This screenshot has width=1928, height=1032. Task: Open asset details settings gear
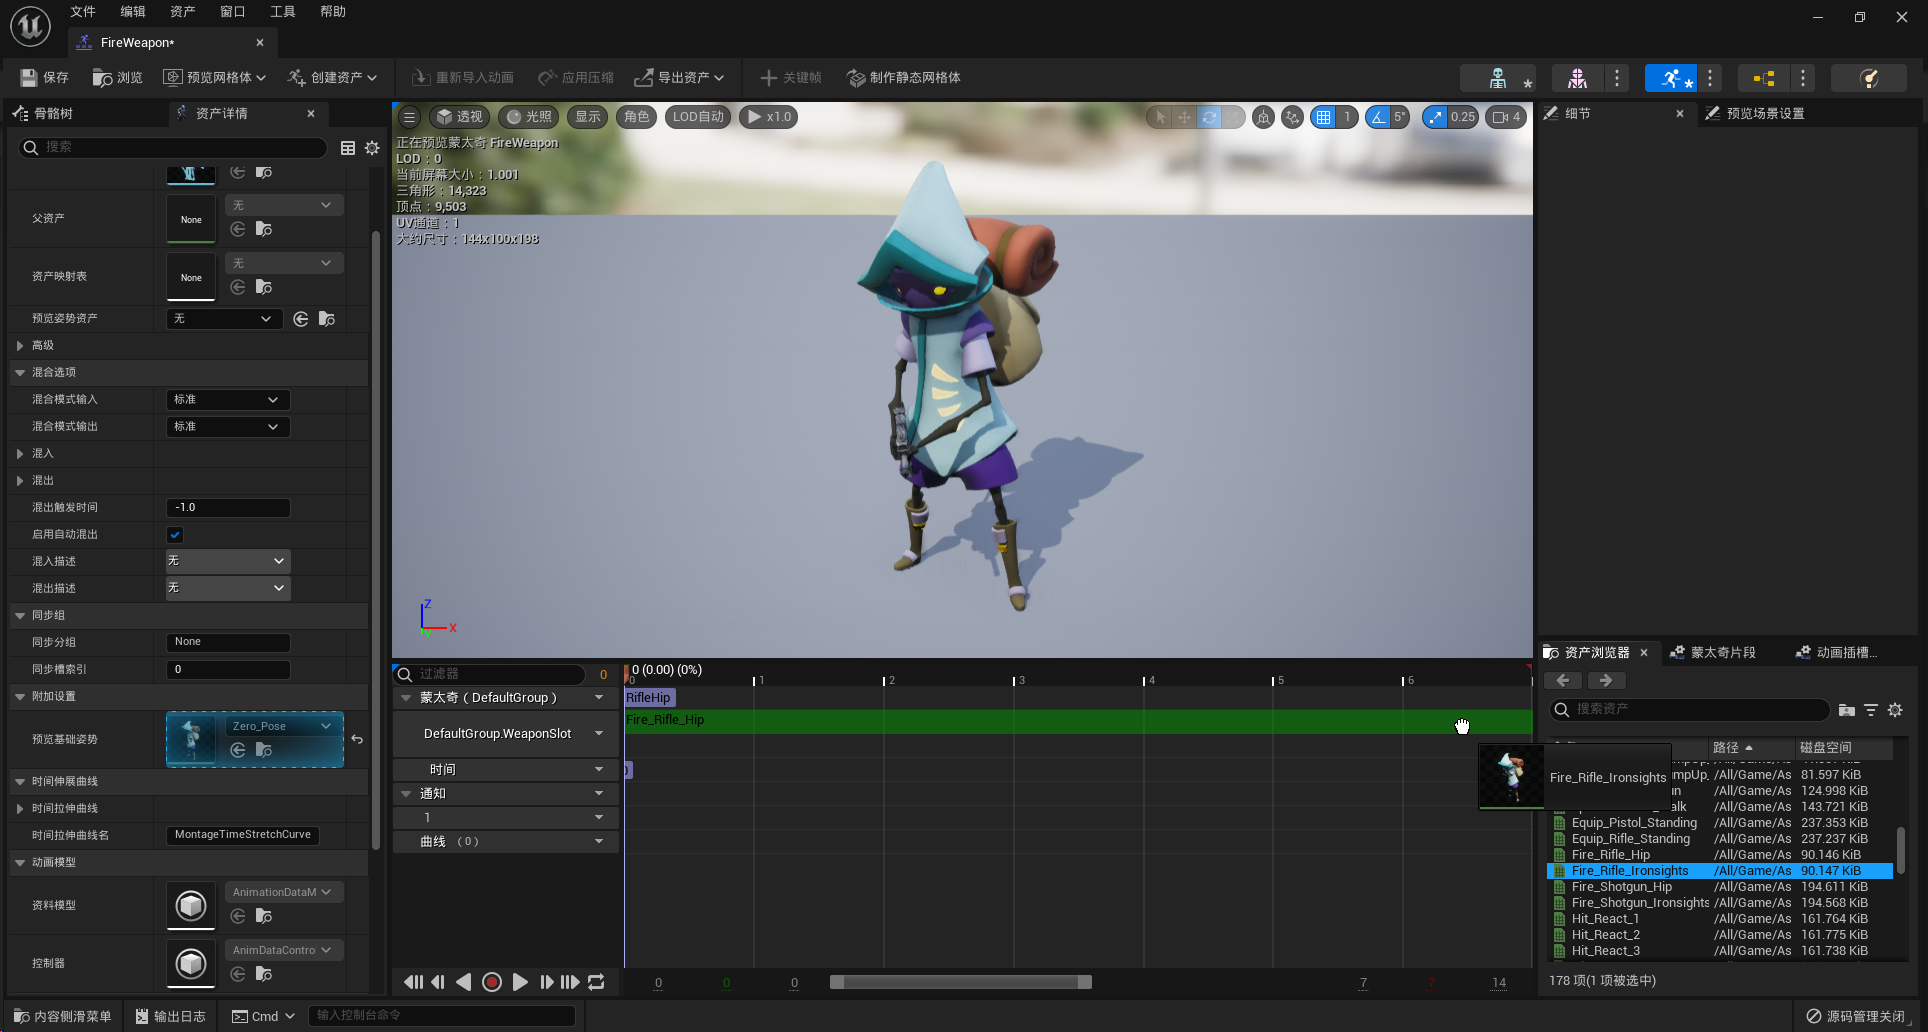tap(372, 148)
